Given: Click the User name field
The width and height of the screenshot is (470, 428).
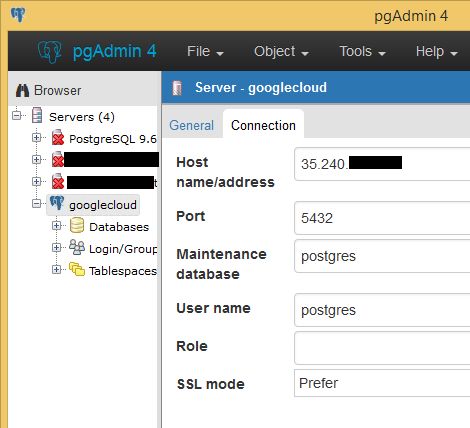Looking at the screenshot, I should (x=382, y=310).
